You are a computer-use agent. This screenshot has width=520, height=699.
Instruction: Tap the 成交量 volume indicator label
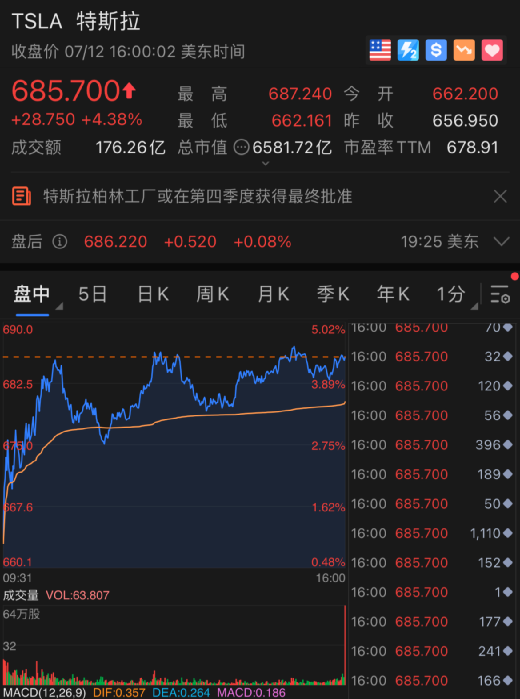point(21,595)
